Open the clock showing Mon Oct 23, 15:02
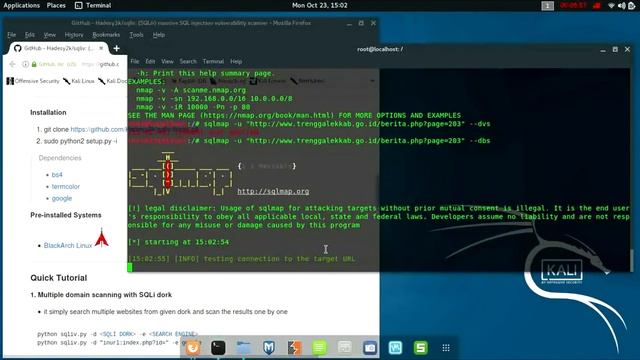This screenshot has width=640, height=360. pos(320,5)
